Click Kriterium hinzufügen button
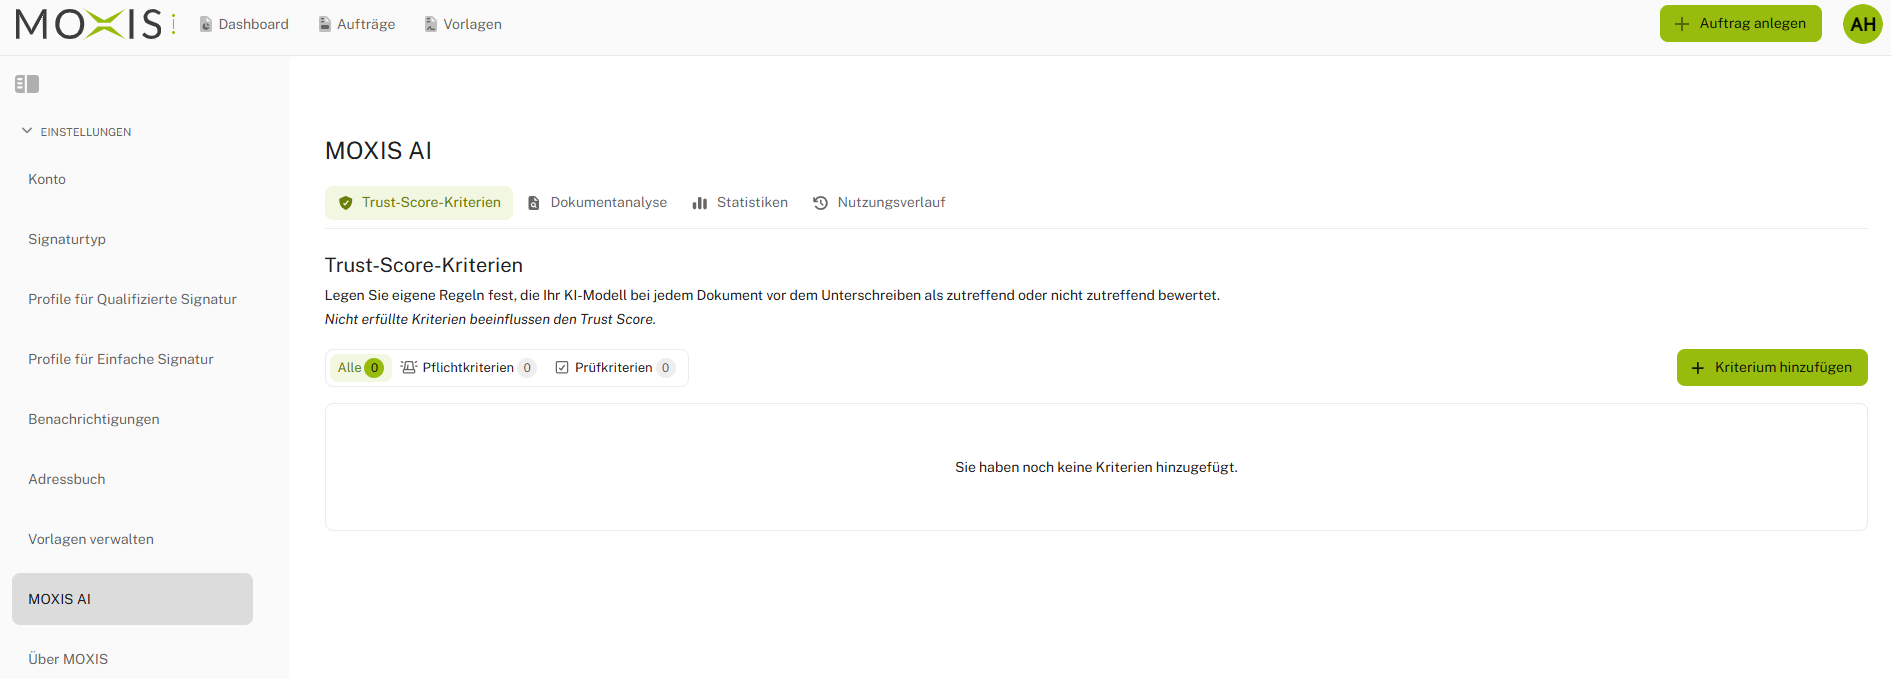The width and height of the screenshot is (1891, 679). (x=1772, y=367)
